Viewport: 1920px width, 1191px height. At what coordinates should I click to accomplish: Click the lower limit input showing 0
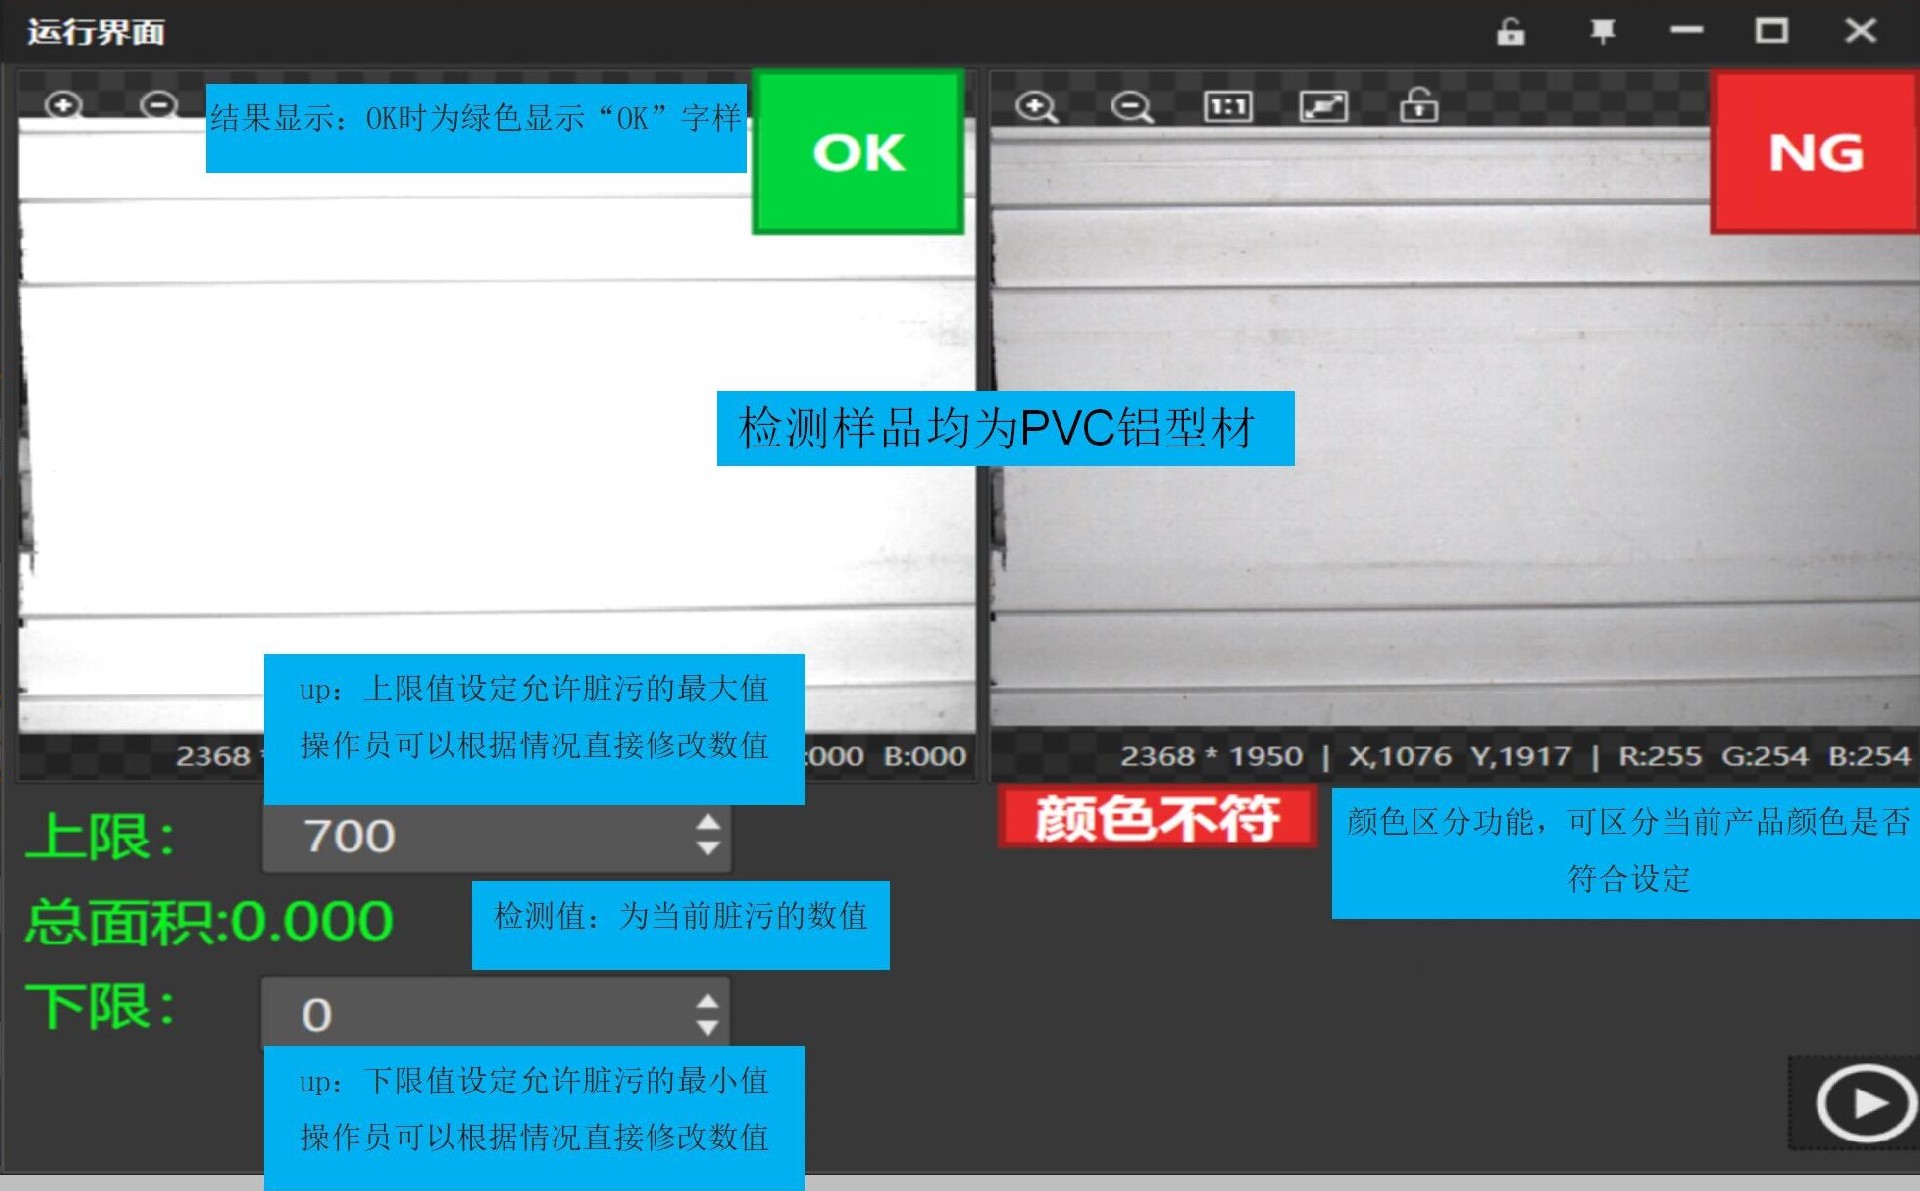point(450,1013)
